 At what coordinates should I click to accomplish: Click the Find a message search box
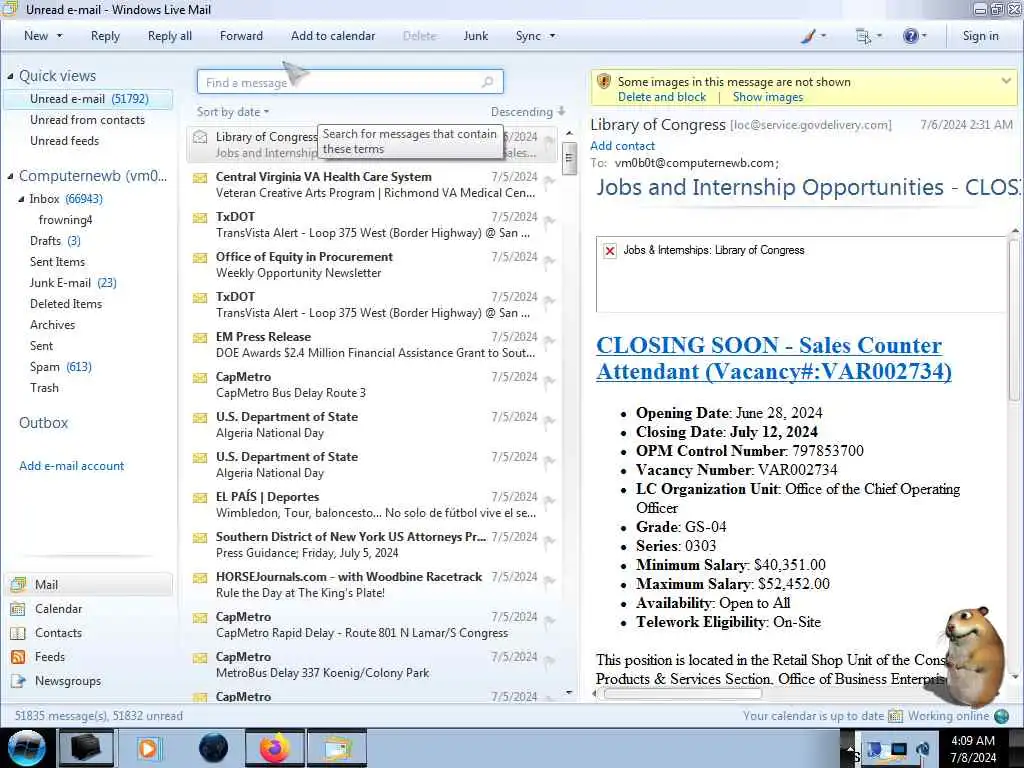(x=350, y=82)
